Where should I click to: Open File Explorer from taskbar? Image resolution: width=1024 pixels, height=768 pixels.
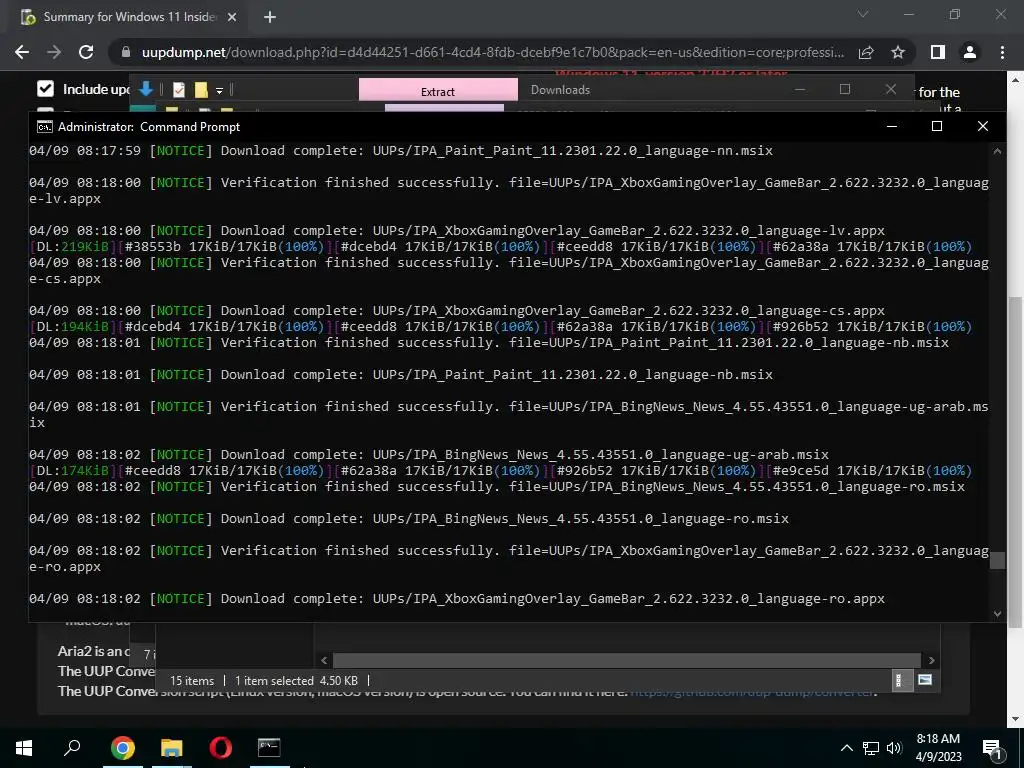(172, 748)
